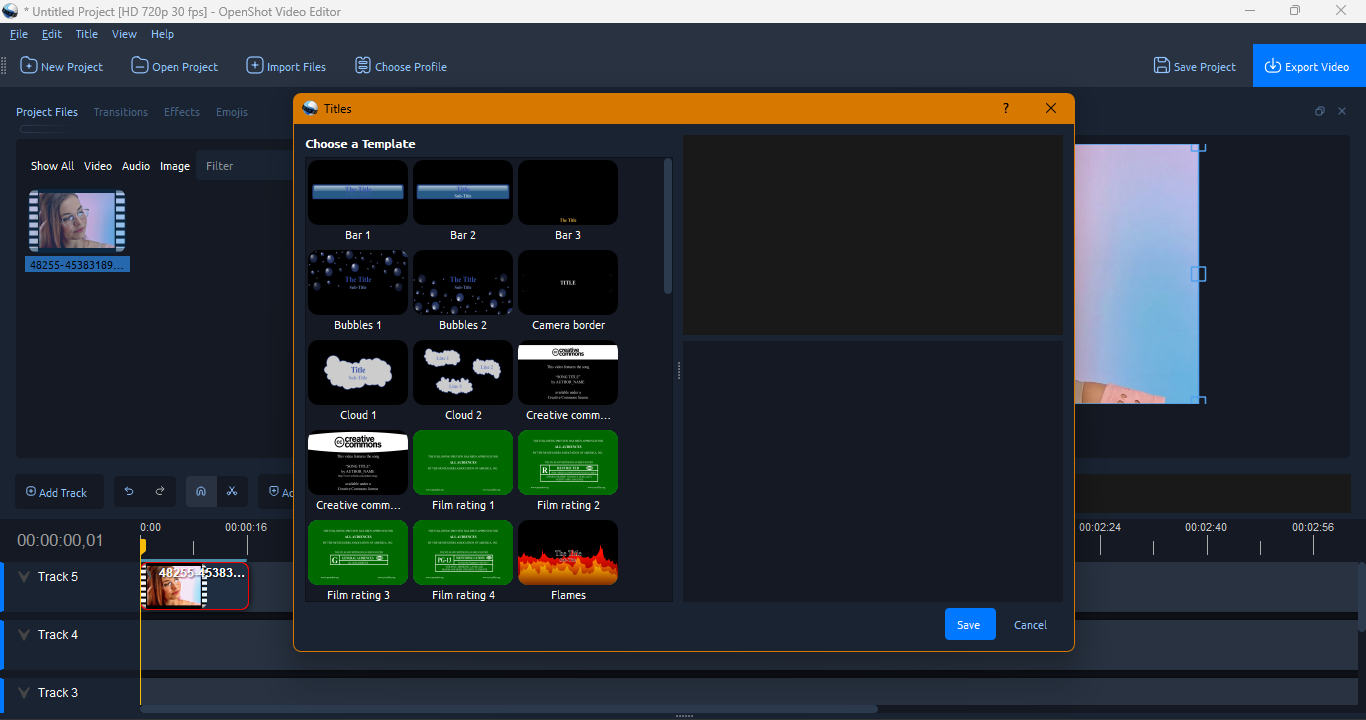1366x720 pixels.
Task: Choose the Bar 2 title template
Action: pos(463,201)
